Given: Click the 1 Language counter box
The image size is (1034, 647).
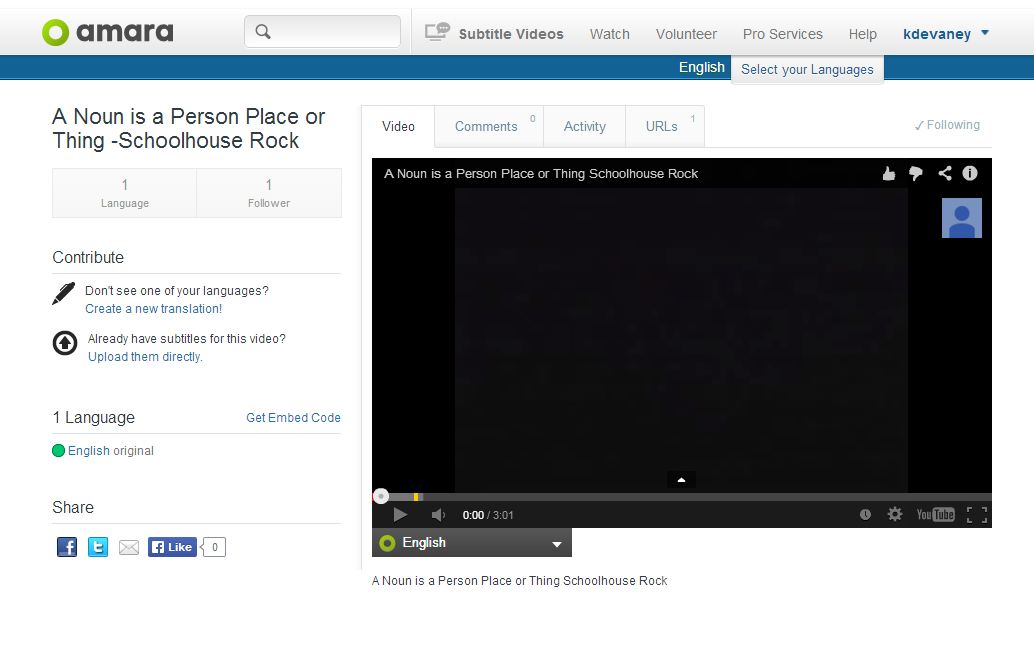Looking at the screenshot, I should (x=125, y=193).
